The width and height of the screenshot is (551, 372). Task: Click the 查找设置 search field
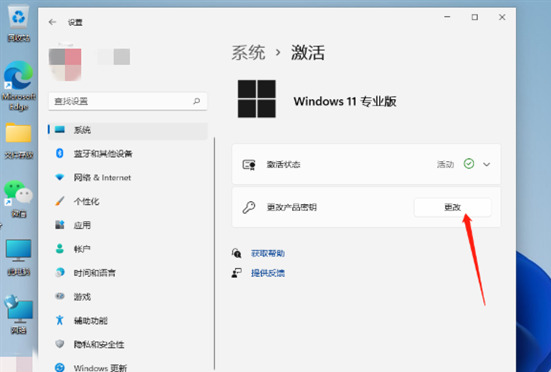click(128, 101)
